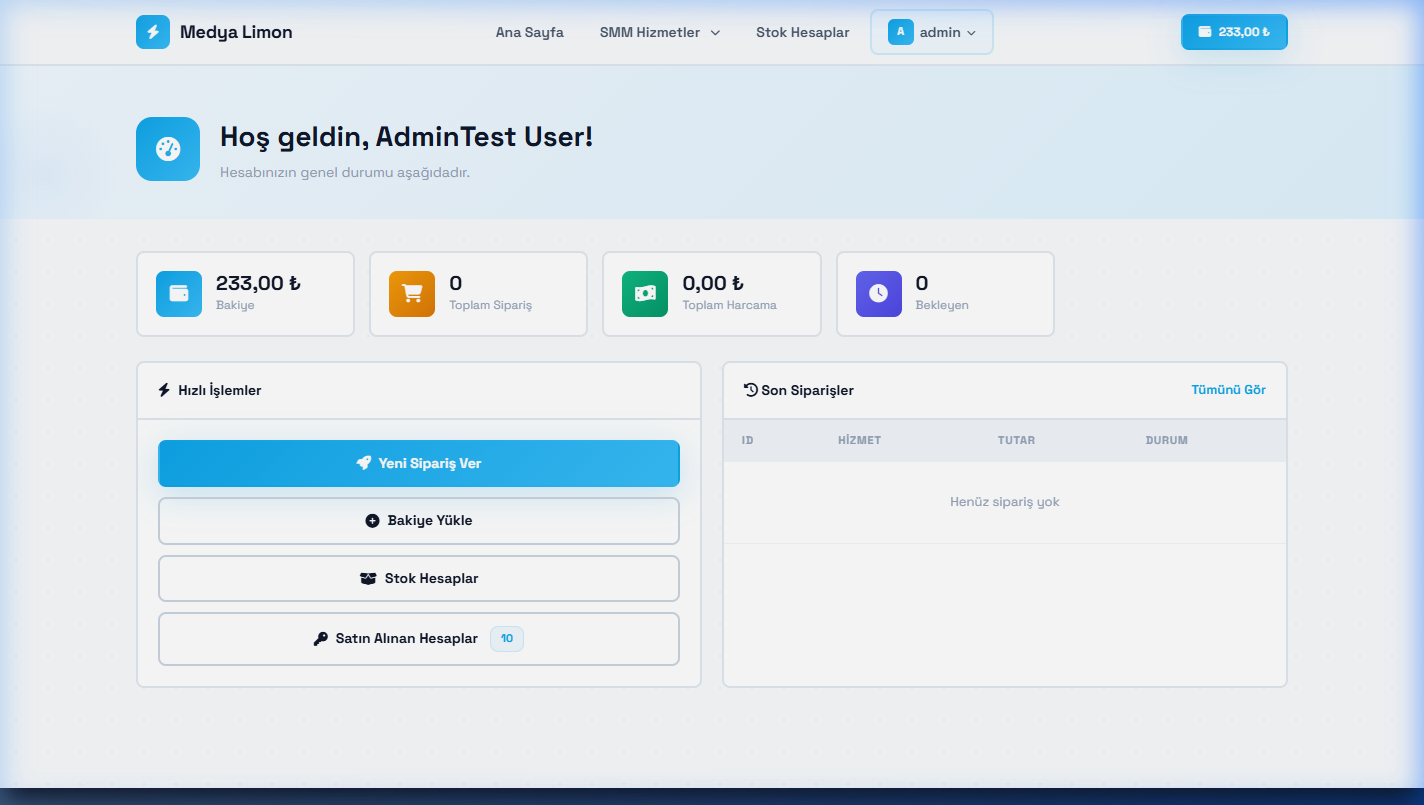This screenshot has width=1424, height=805.
Task: Click the Toplam Sipariş stat card
Action: [478, 294]
